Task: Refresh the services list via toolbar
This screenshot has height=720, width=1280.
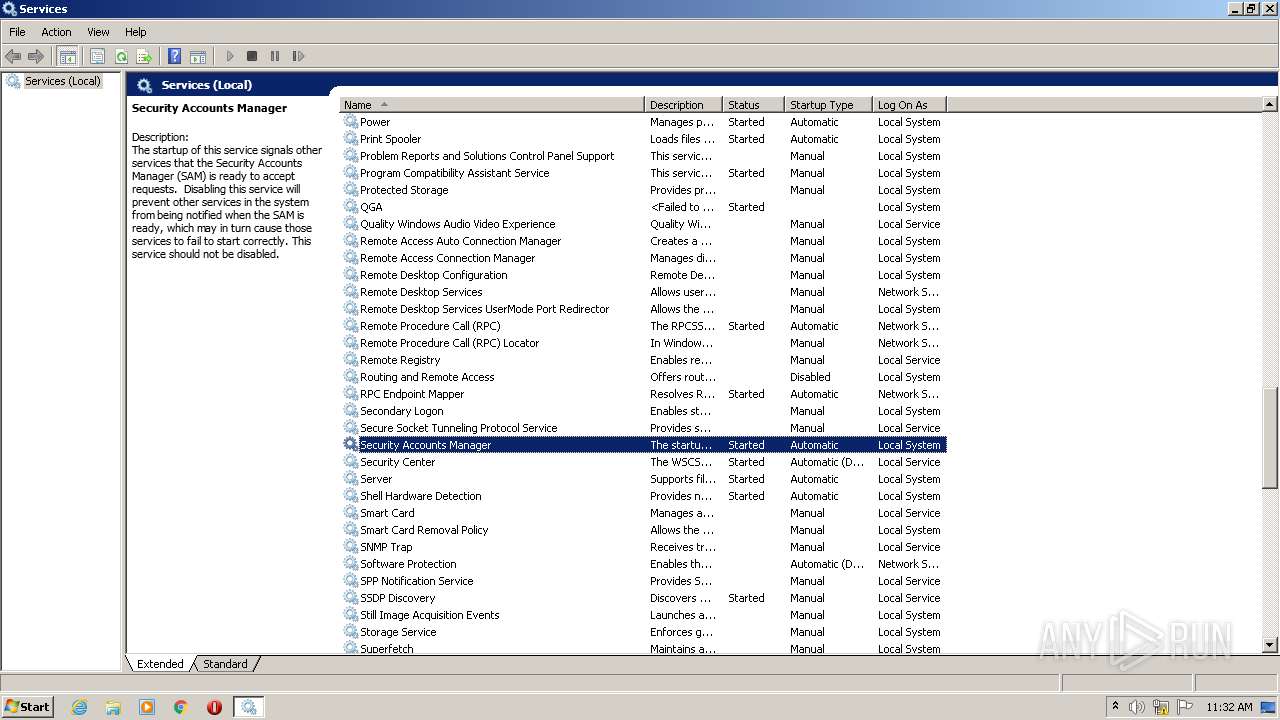Action: [x=121, y=57]
